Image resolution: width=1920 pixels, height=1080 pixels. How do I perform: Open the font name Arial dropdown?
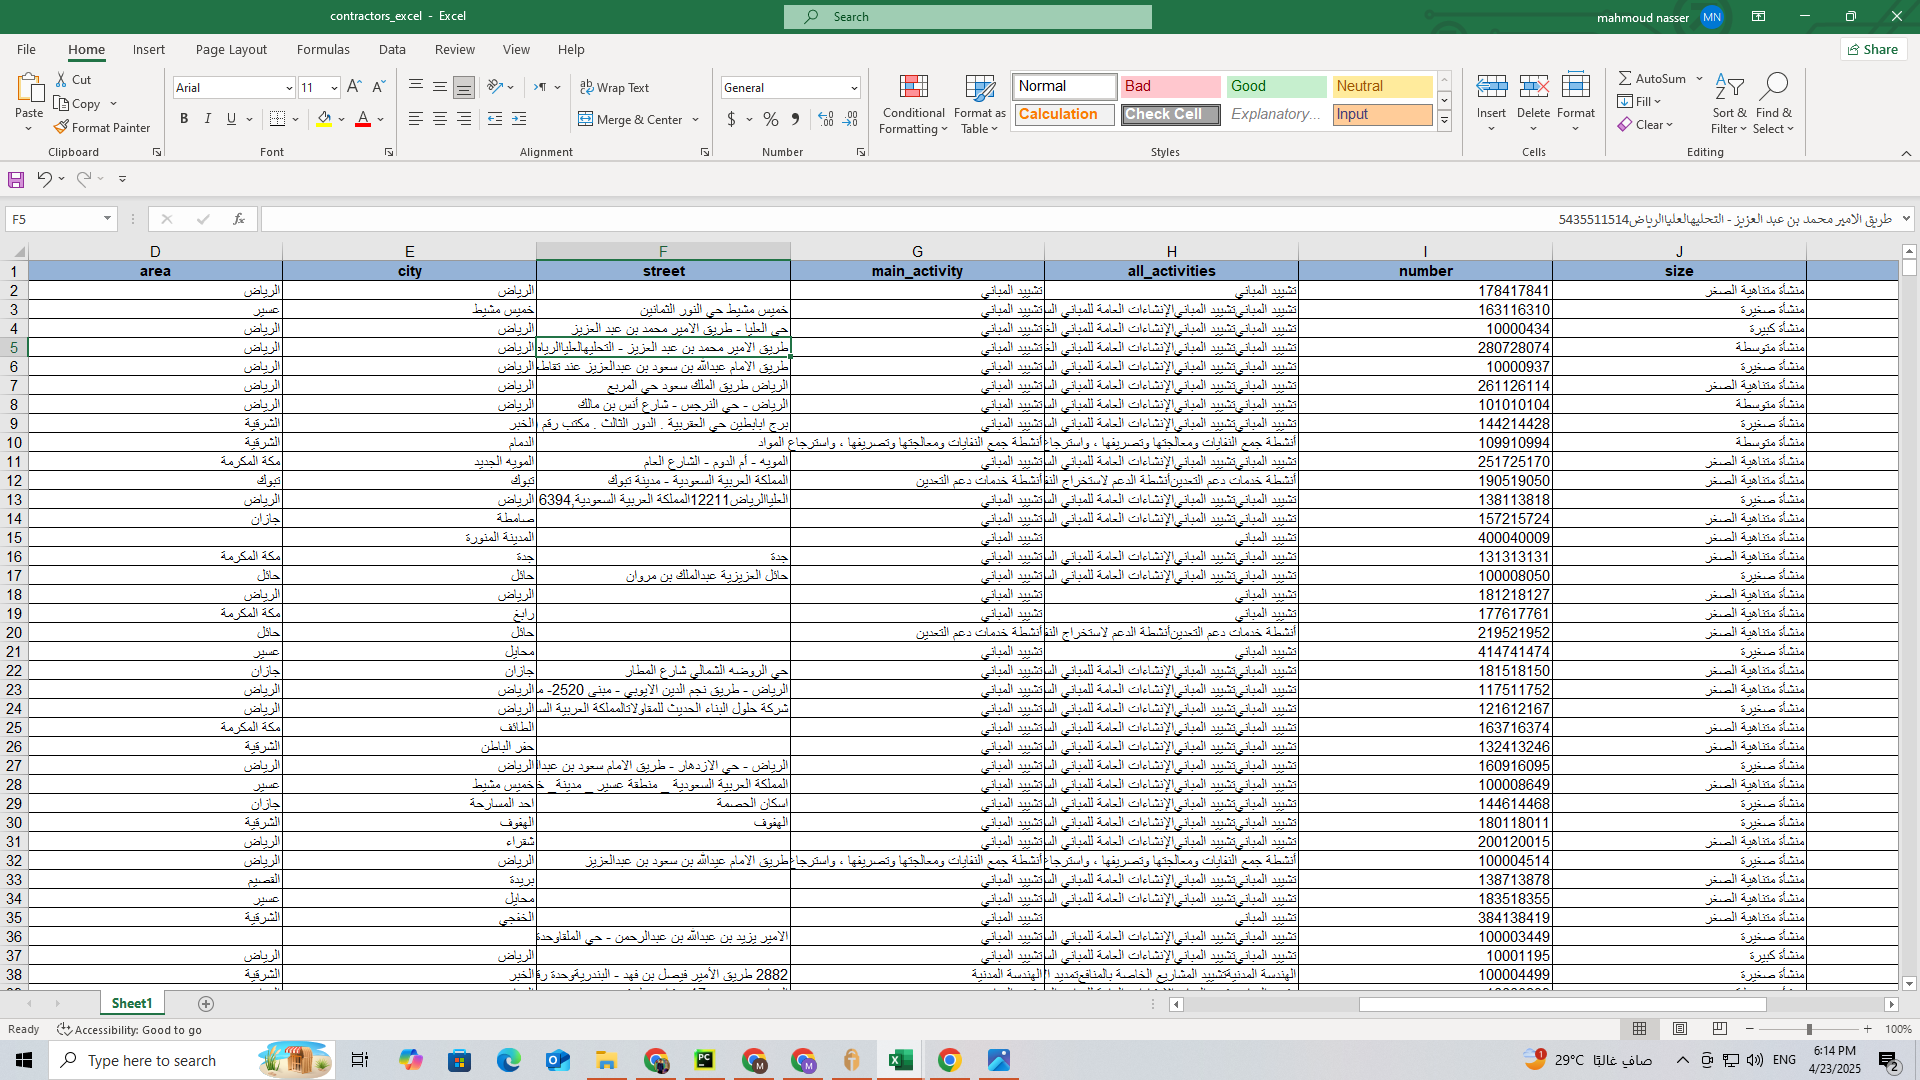pyautogui.click(x=289, y=88)
